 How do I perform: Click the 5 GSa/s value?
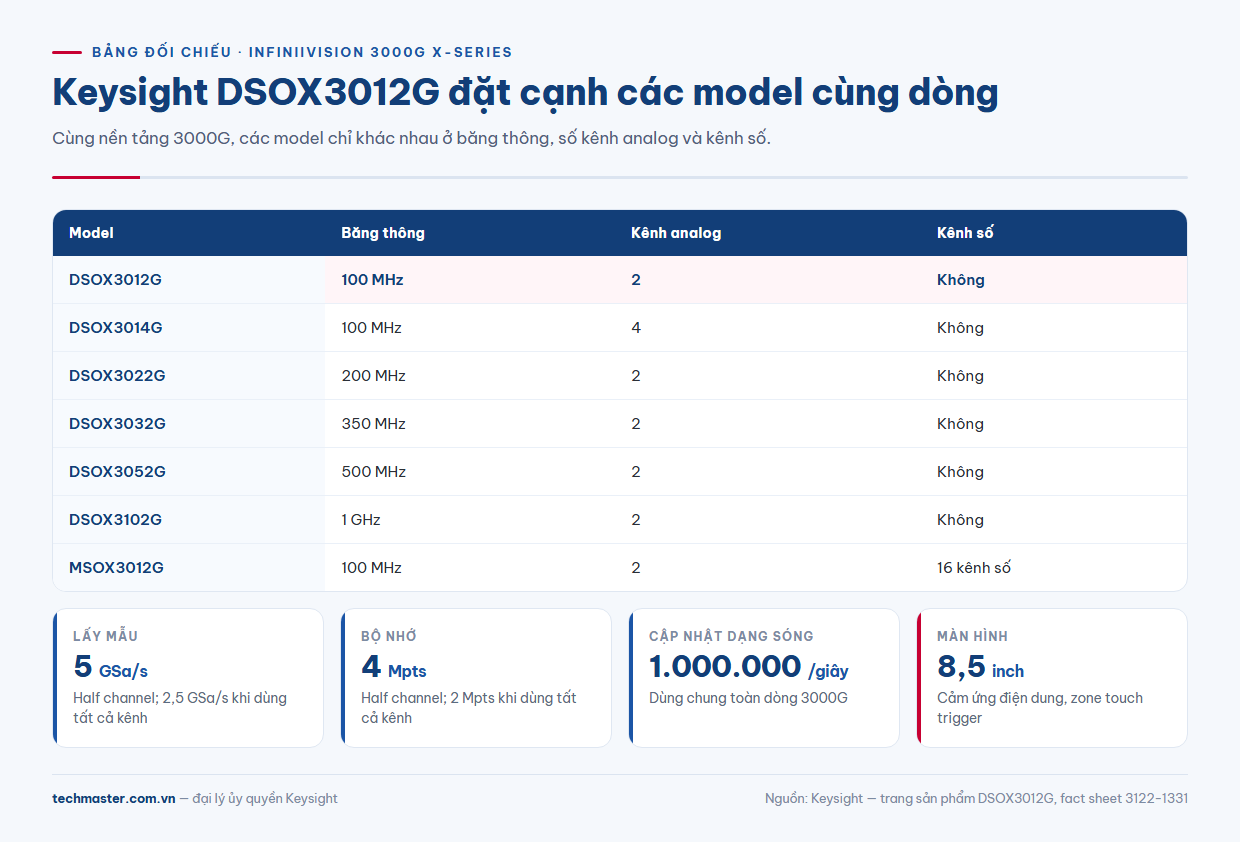tap(110, 667)
